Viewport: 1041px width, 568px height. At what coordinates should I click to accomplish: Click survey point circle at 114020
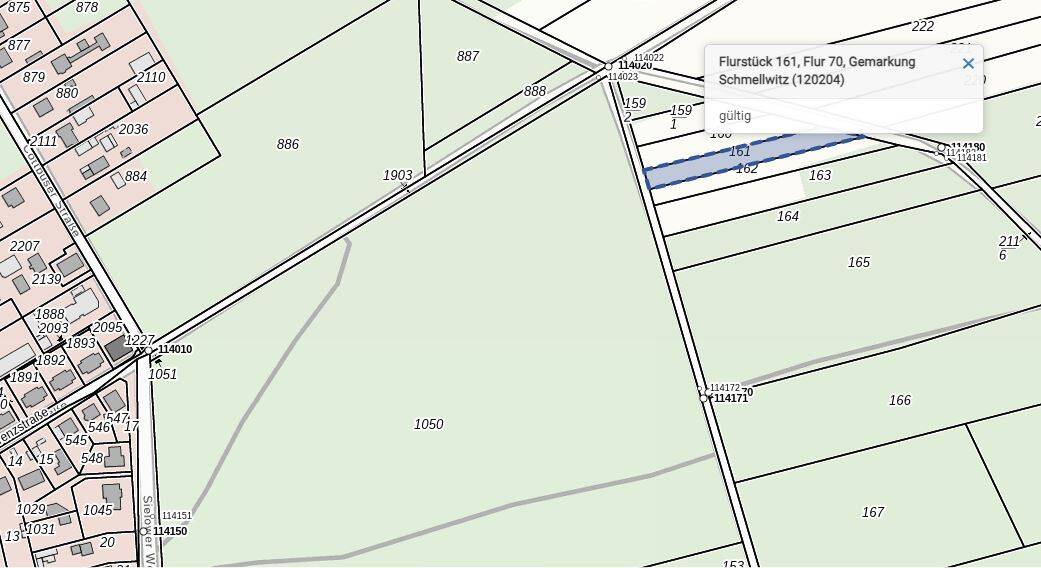coord(608,66)
